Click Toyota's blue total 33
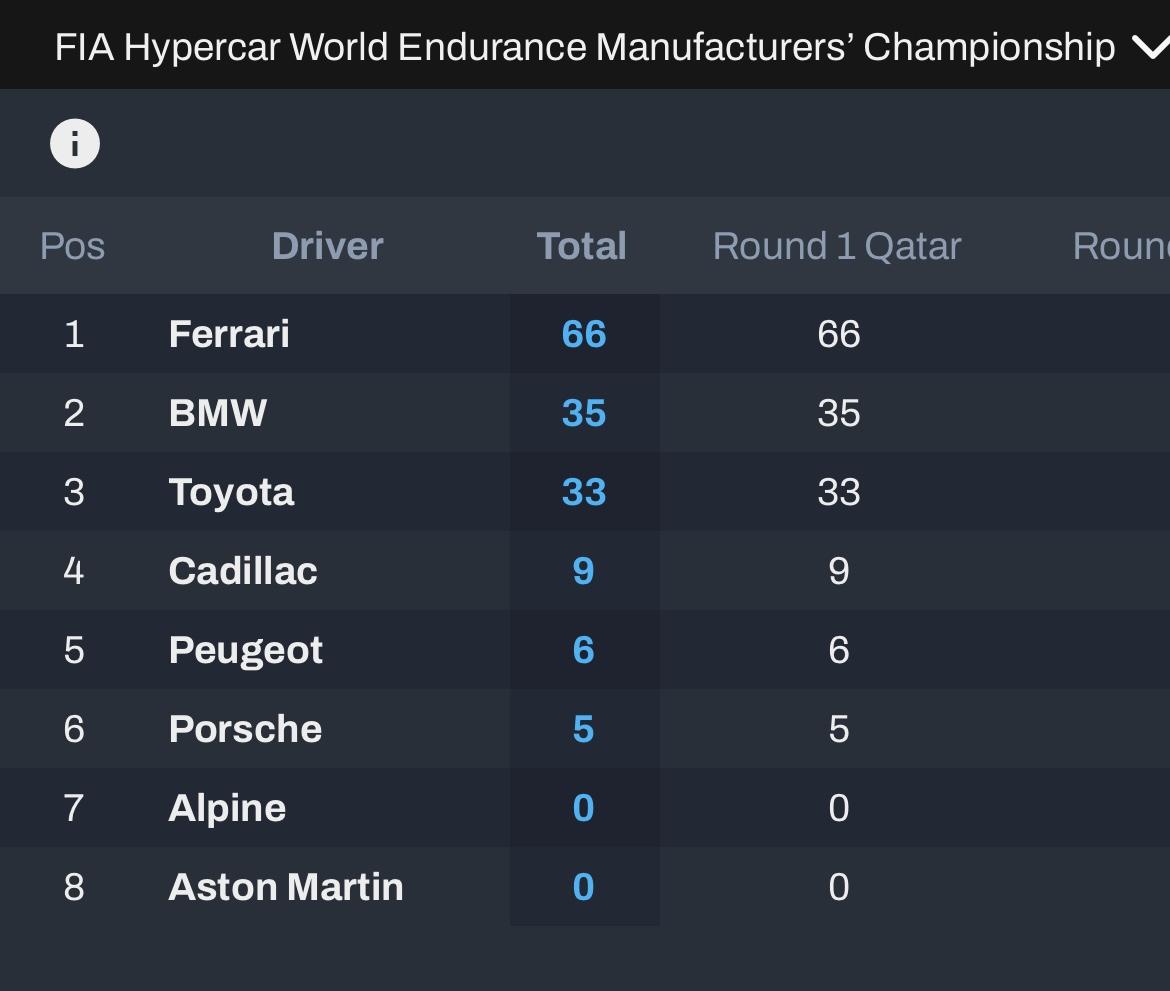 click(584, 492)
